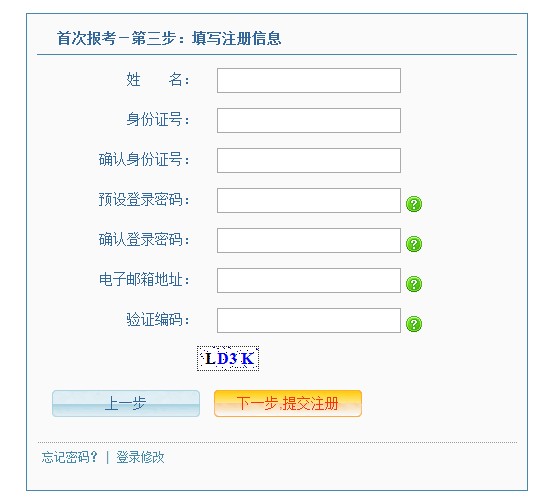The height and width of the screenshot is (502, 536).
Task: Click help icon beside 确认登录密码 field
Action: coord(414,244)
